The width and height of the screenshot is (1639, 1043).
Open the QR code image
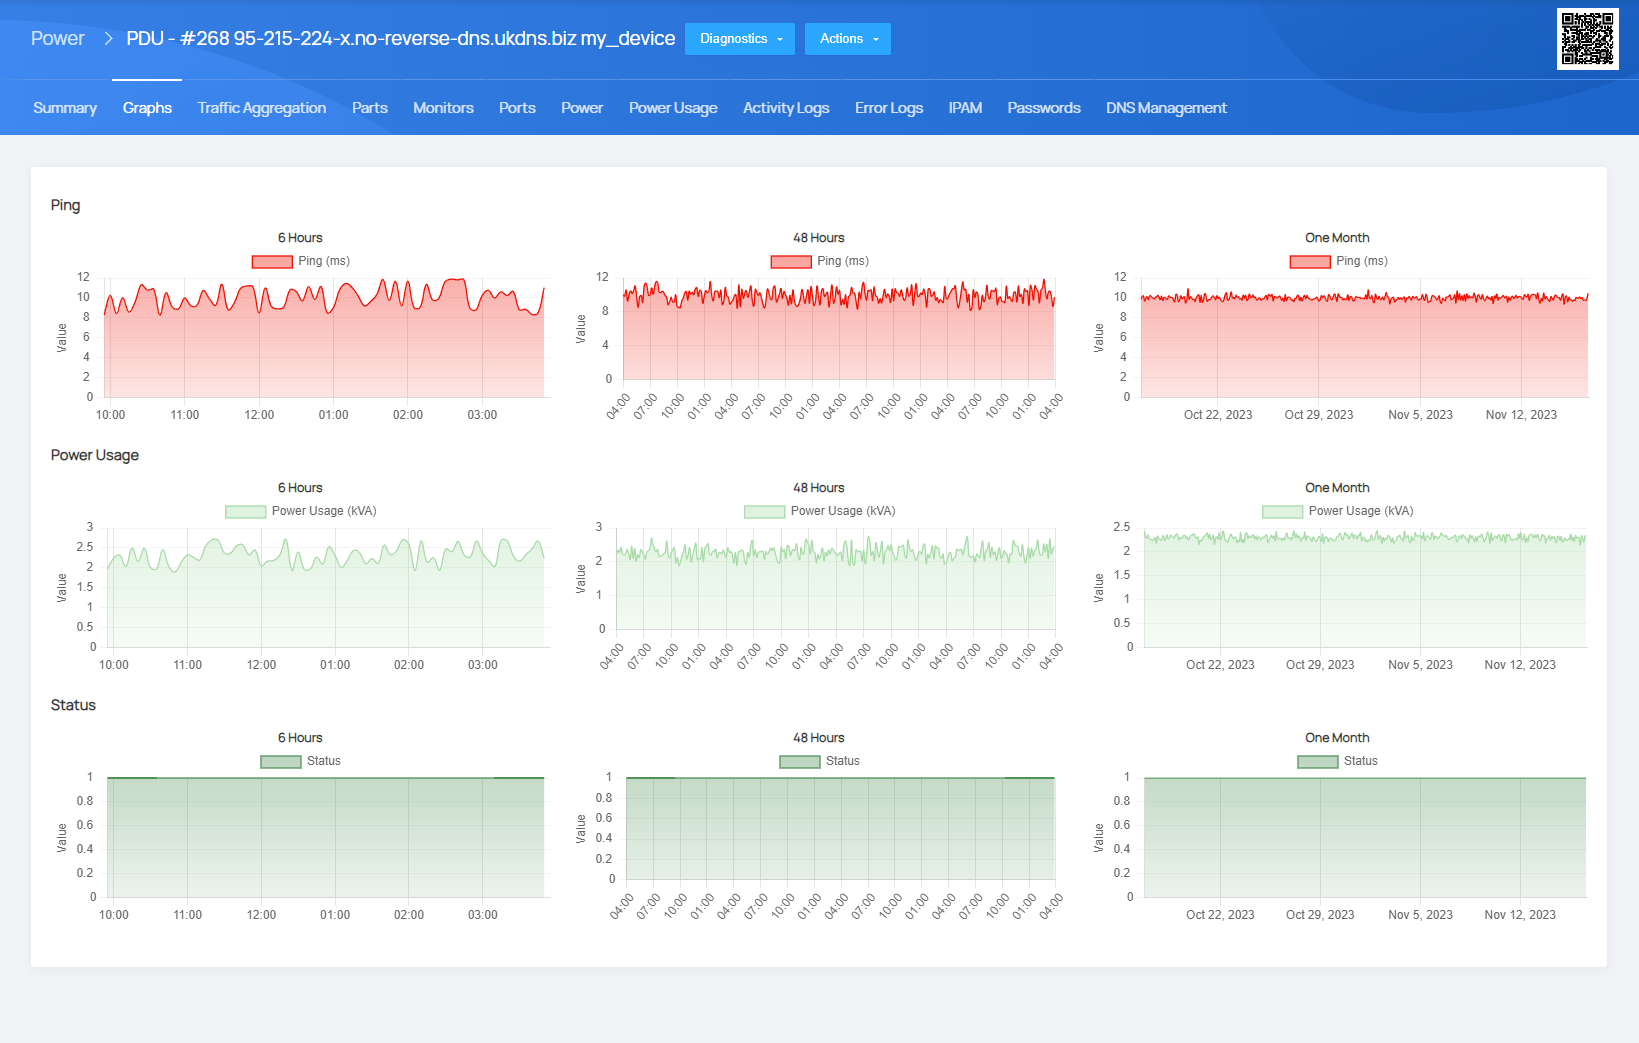click(1587, 39)
